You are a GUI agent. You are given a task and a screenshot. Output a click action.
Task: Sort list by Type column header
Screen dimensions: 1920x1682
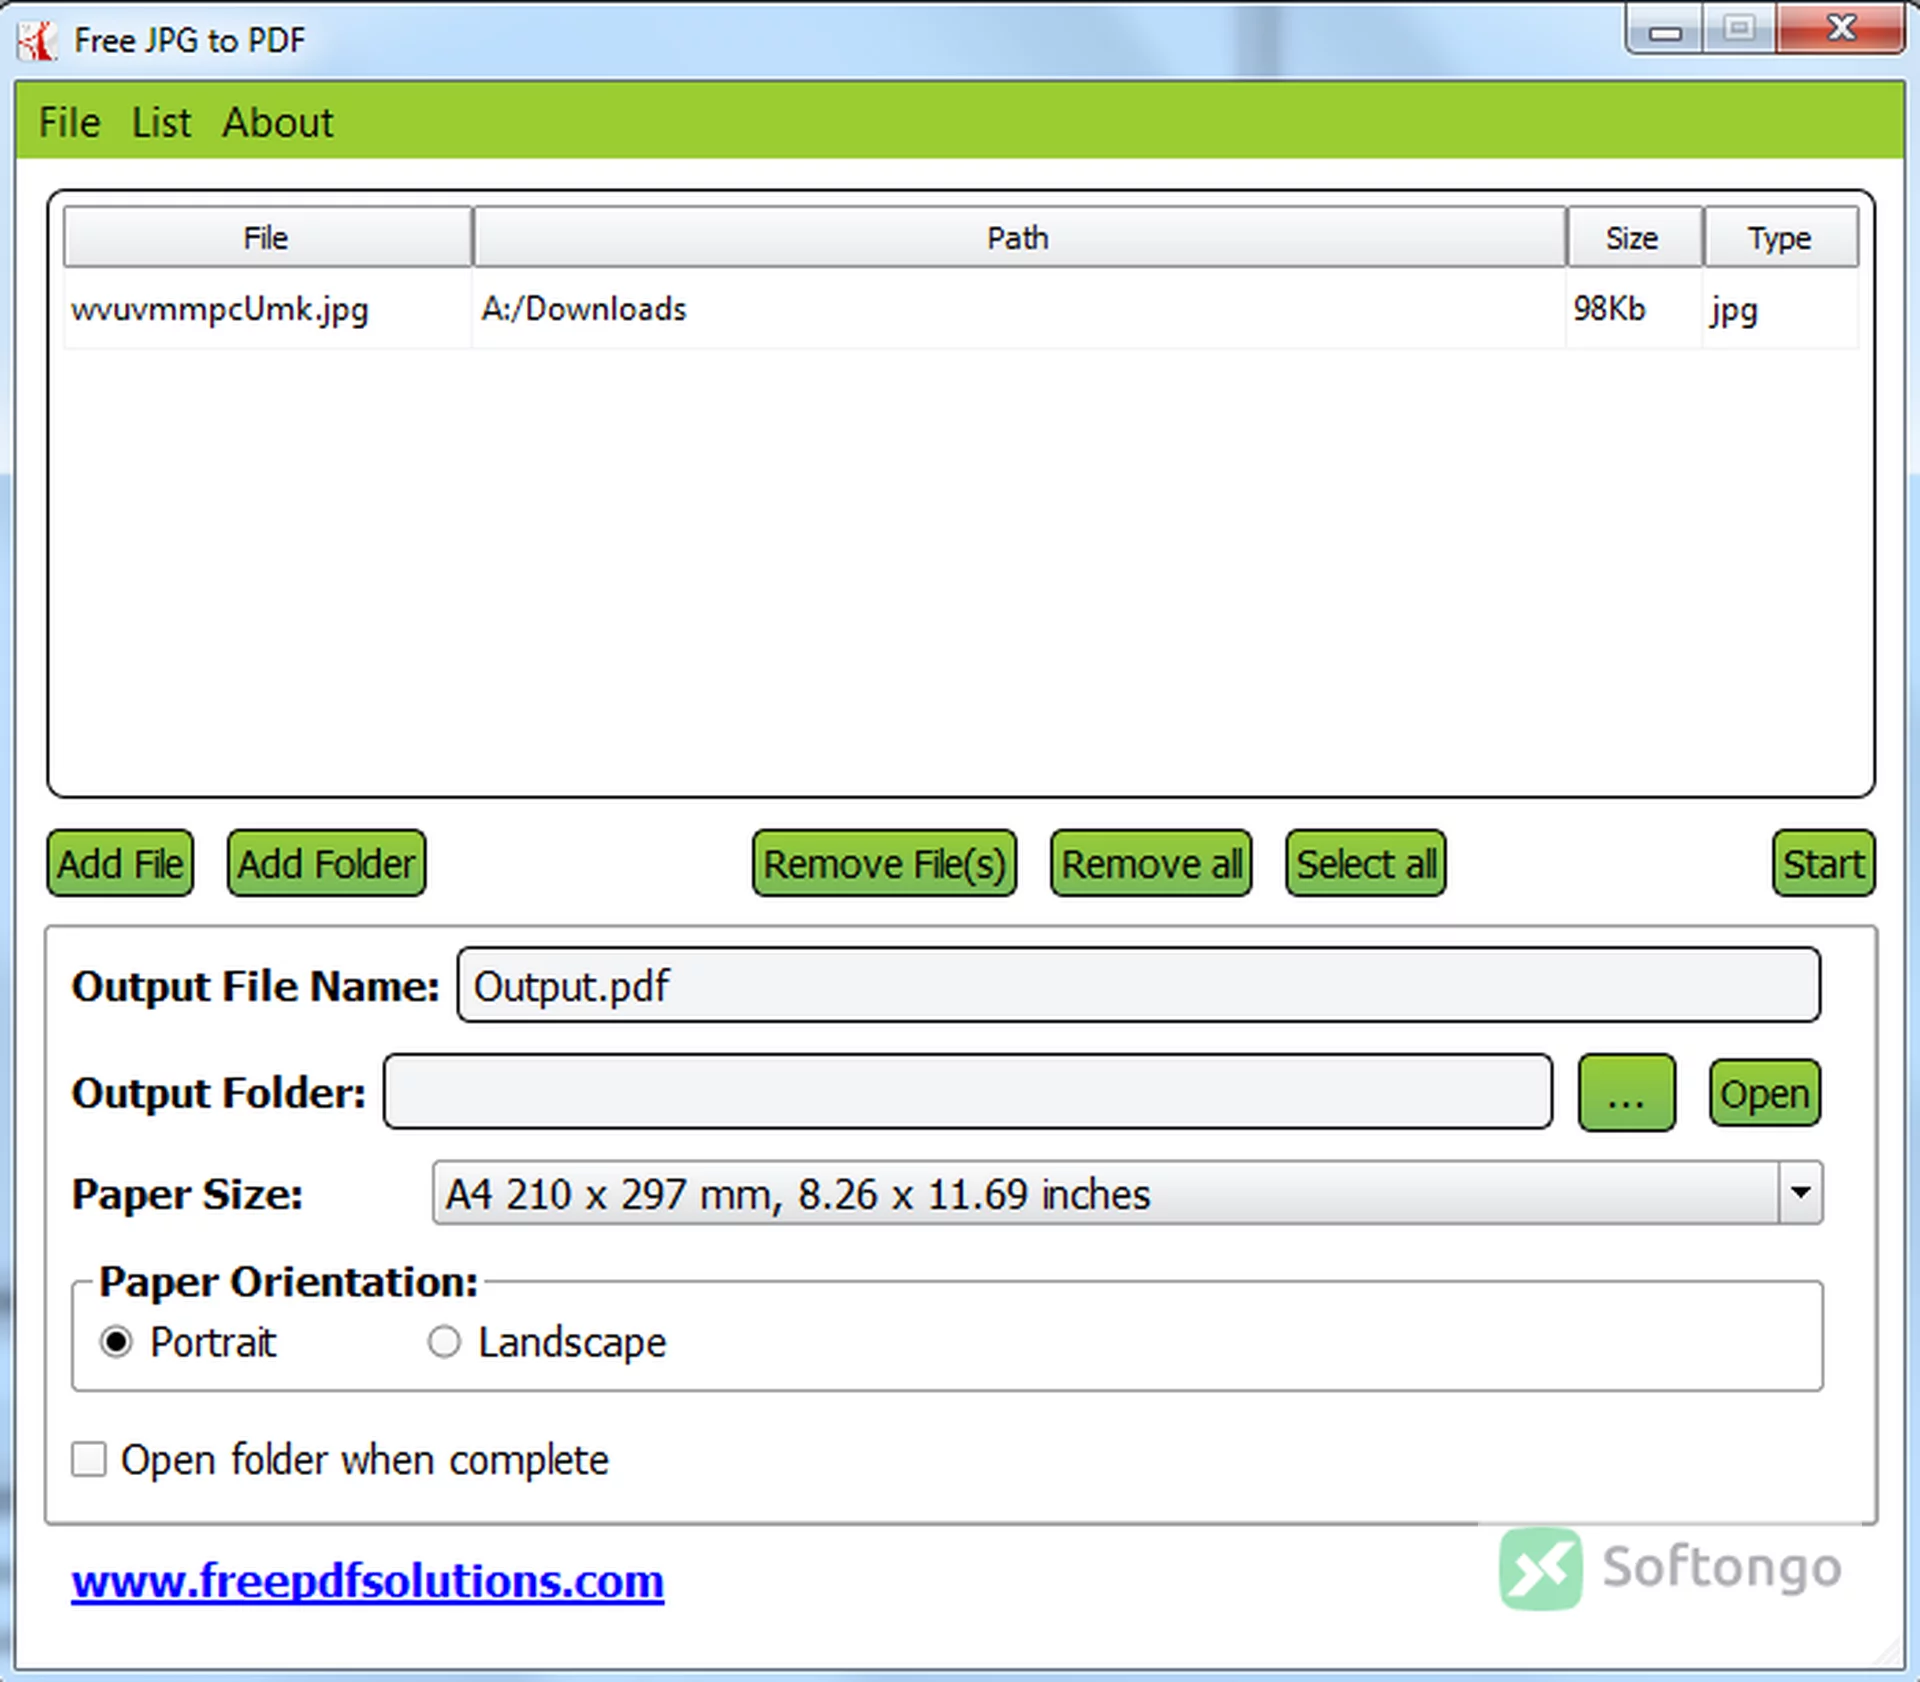[1781, 237]
